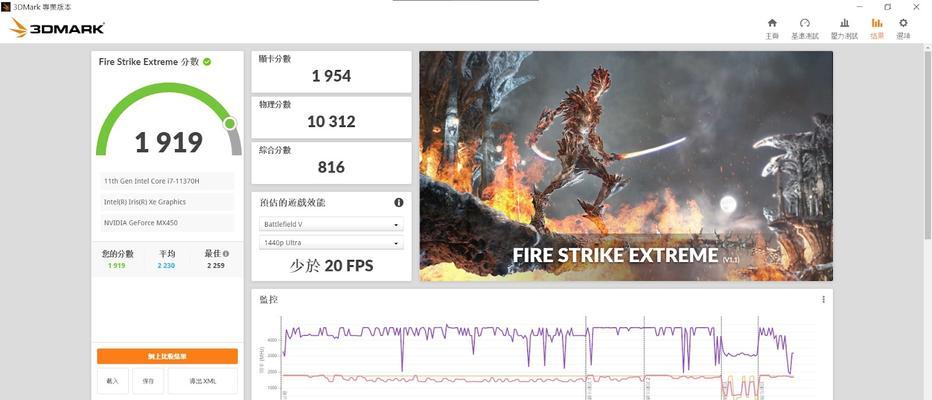Click the 11th Gen Intel Core i7-11370H row
This screenshot has height=400, width=932.
coord(167,181)
